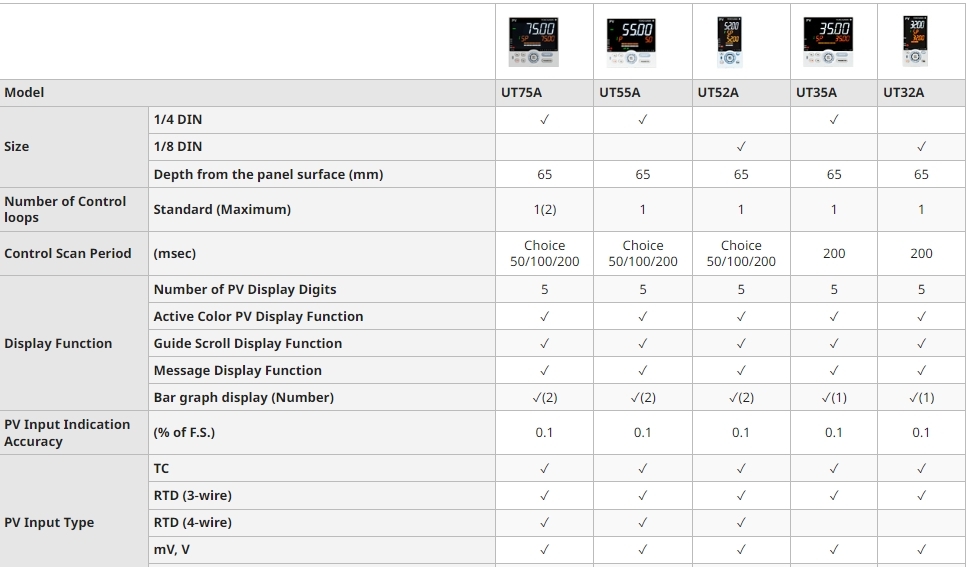The image size is (968, 567).
Task: Select the UT55A model heading
Action: pos(620,93)
